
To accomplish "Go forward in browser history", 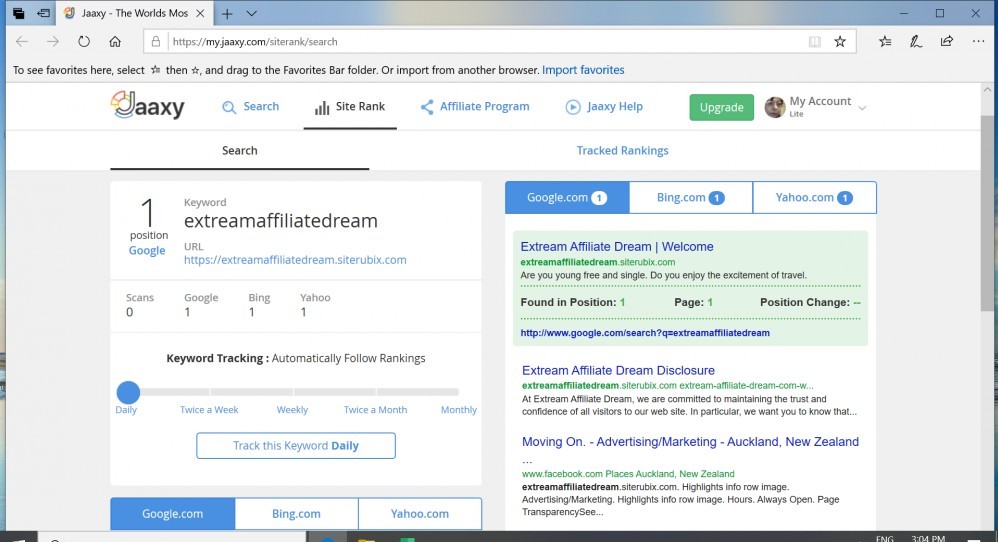I will point(53,41).
